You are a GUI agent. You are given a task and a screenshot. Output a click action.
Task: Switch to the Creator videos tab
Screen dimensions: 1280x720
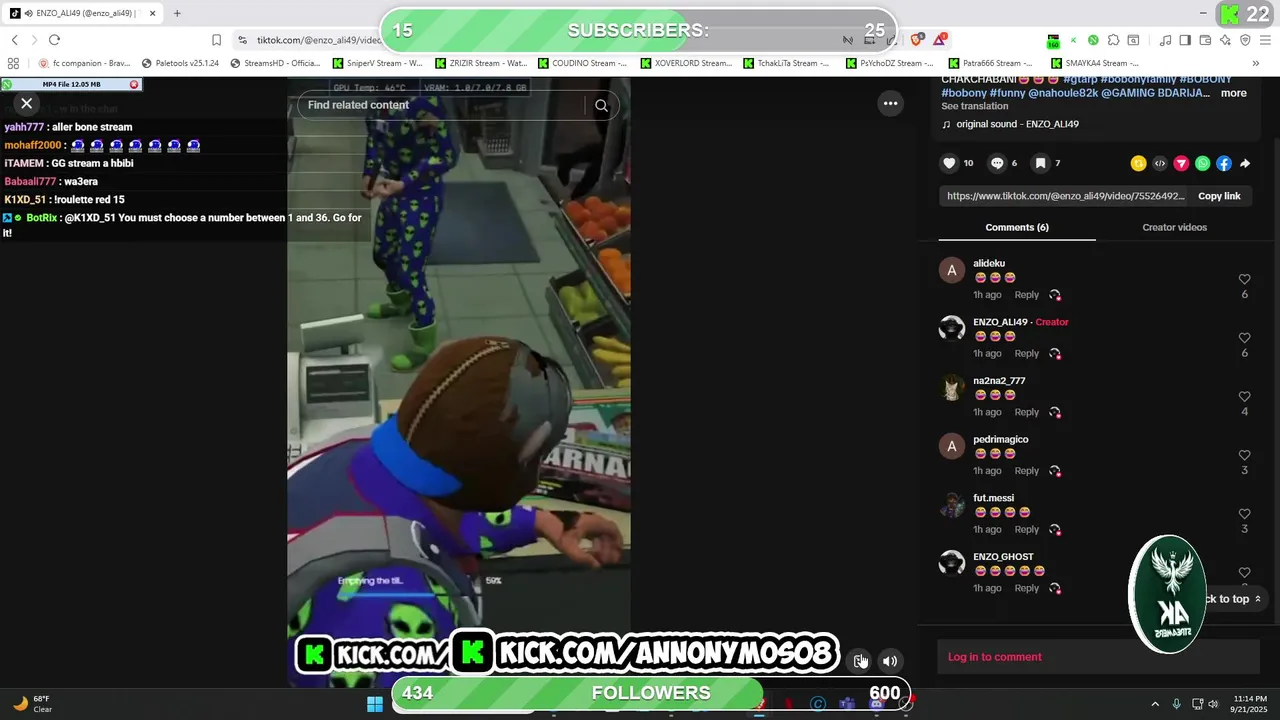click(1174, 227)
